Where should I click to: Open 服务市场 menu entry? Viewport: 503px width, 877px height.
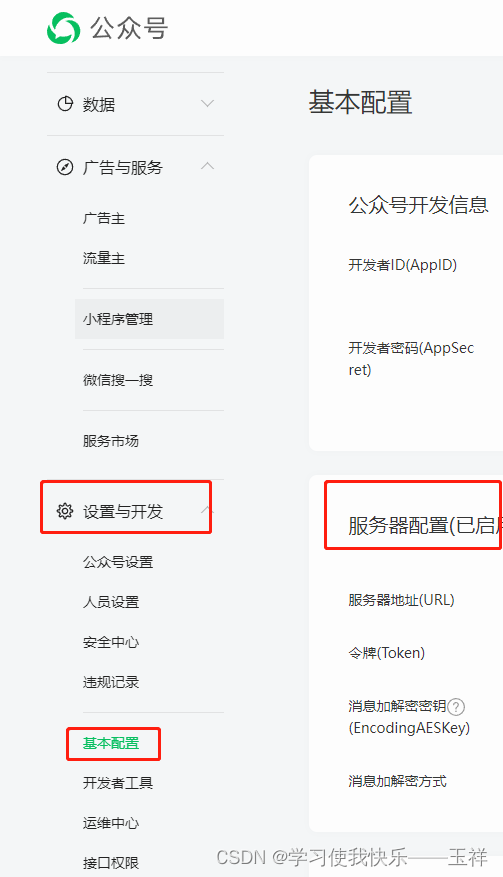(111, 441)
